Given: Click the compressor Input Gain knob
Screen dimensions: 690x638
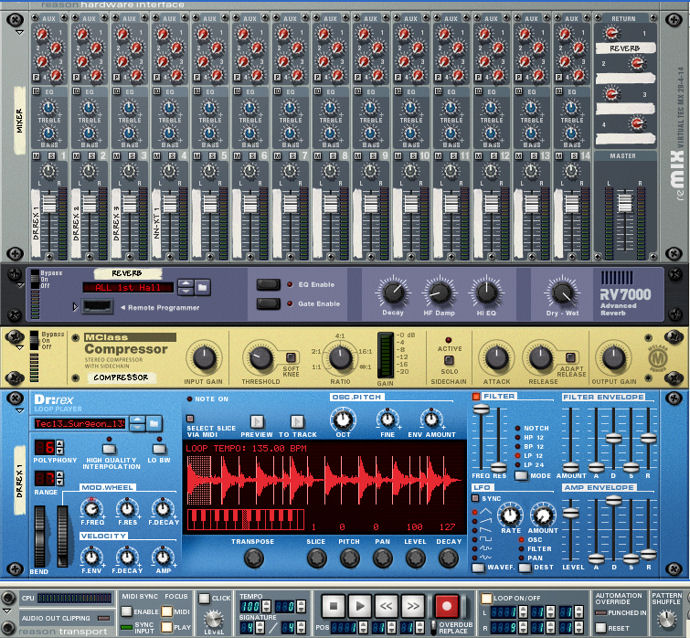Looking at the screenshot, I should coord(204,358).
